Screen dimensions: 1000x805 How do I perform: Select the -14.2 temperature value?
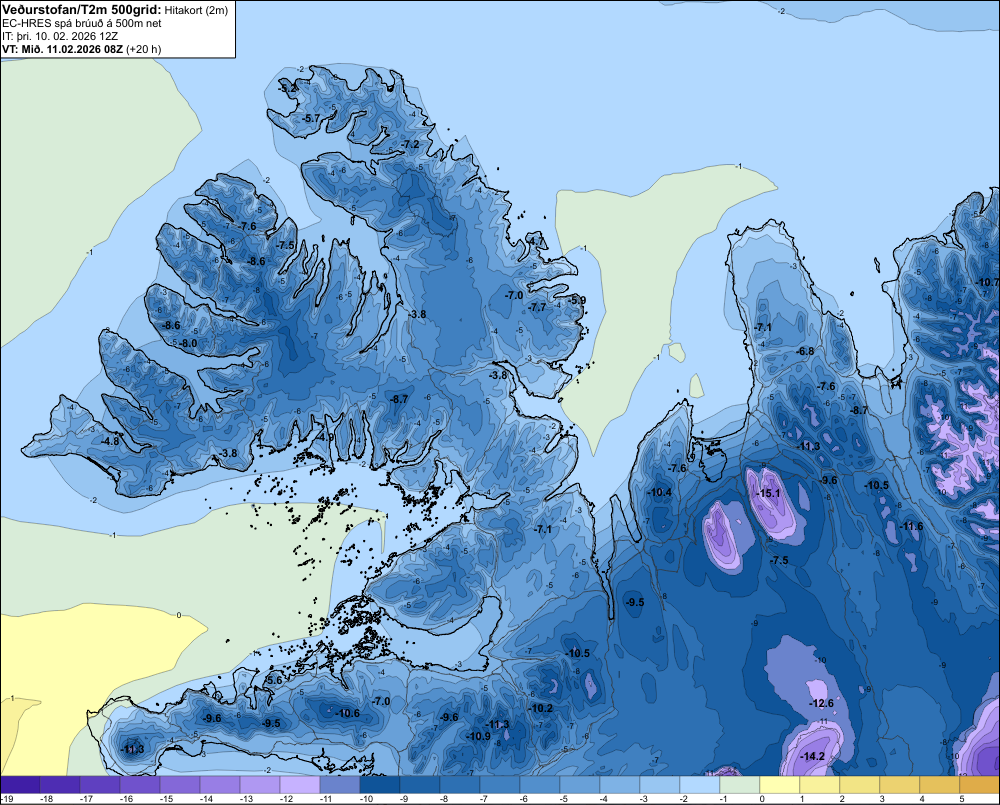tap(812, 757)
